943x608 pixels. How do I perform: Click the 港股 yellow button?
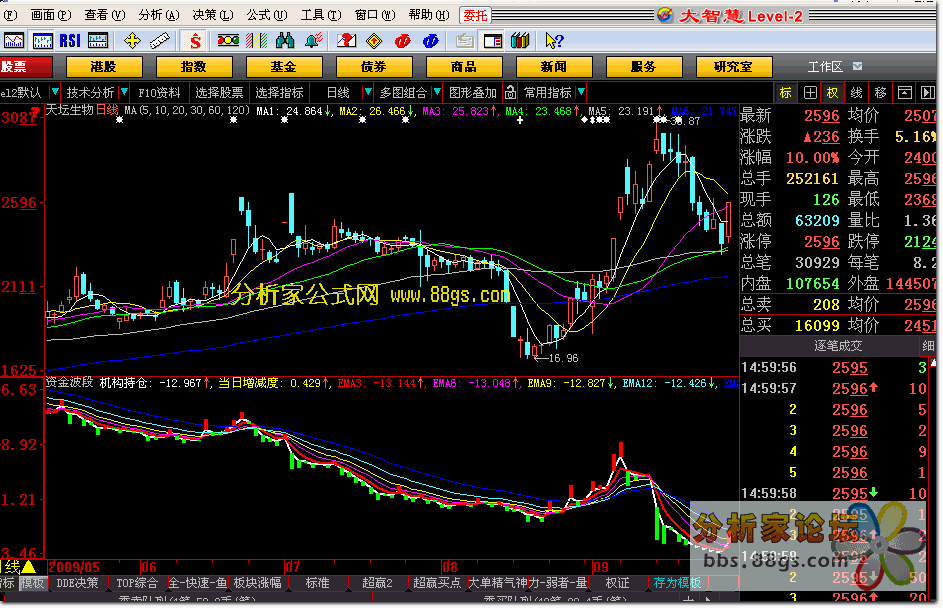(103, 66)
